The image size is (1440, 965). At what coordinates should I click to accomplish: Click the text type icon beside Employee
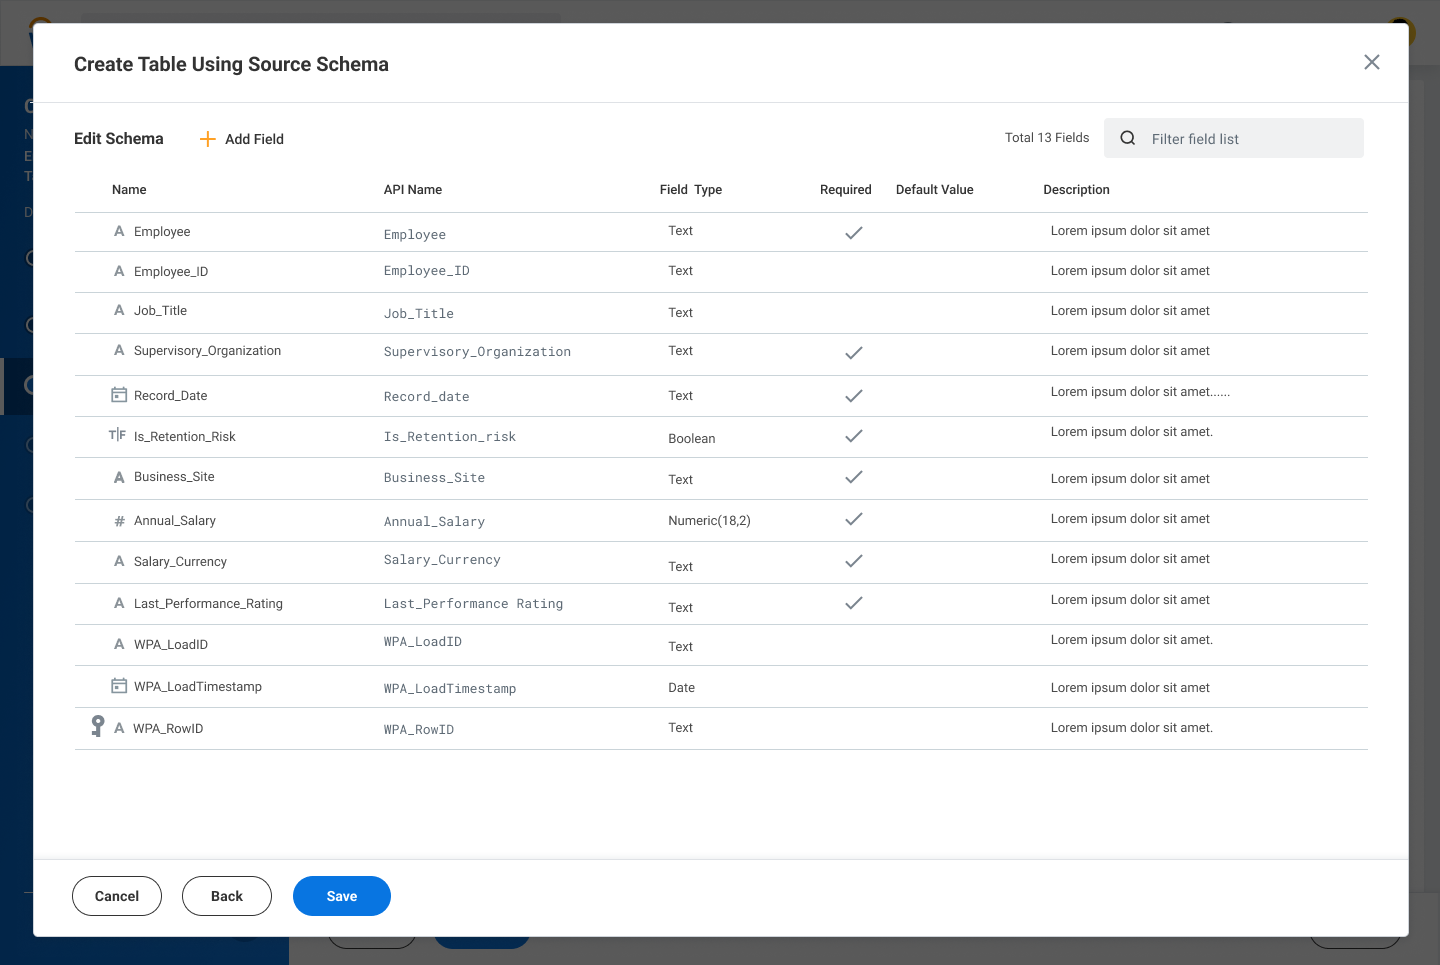[119, 231]
